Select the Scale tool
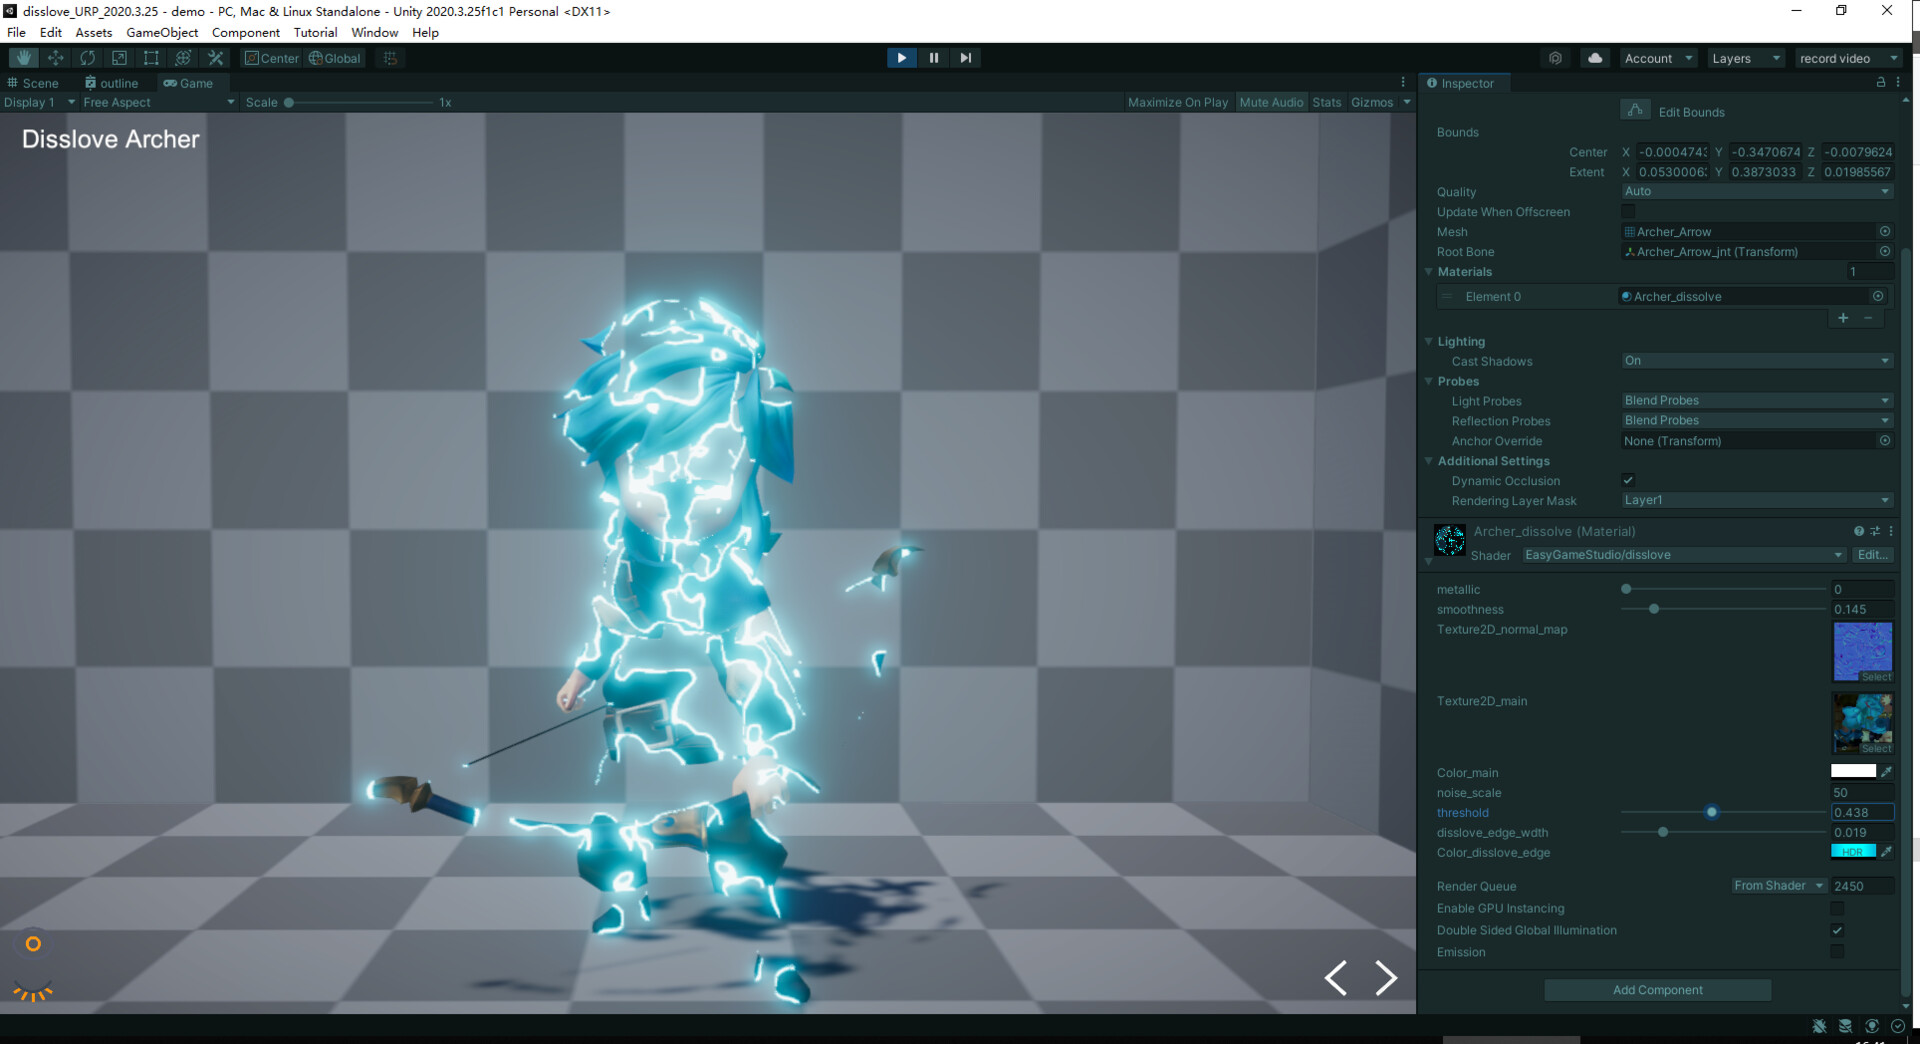This screenshot has height=1044, width=1920. point(120,57)
